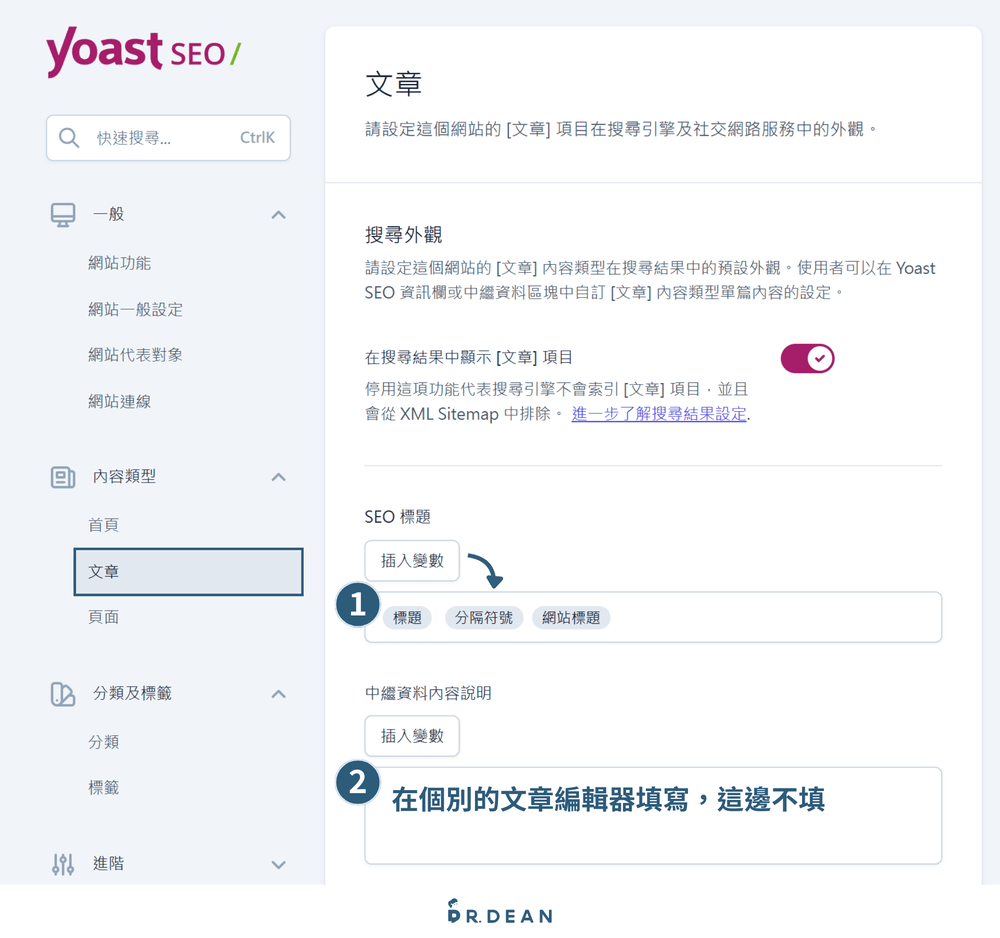Select the 標題 variable pill
This screenshot has height=938, width=1000.
pyautogui.click(x=407, y=617)
